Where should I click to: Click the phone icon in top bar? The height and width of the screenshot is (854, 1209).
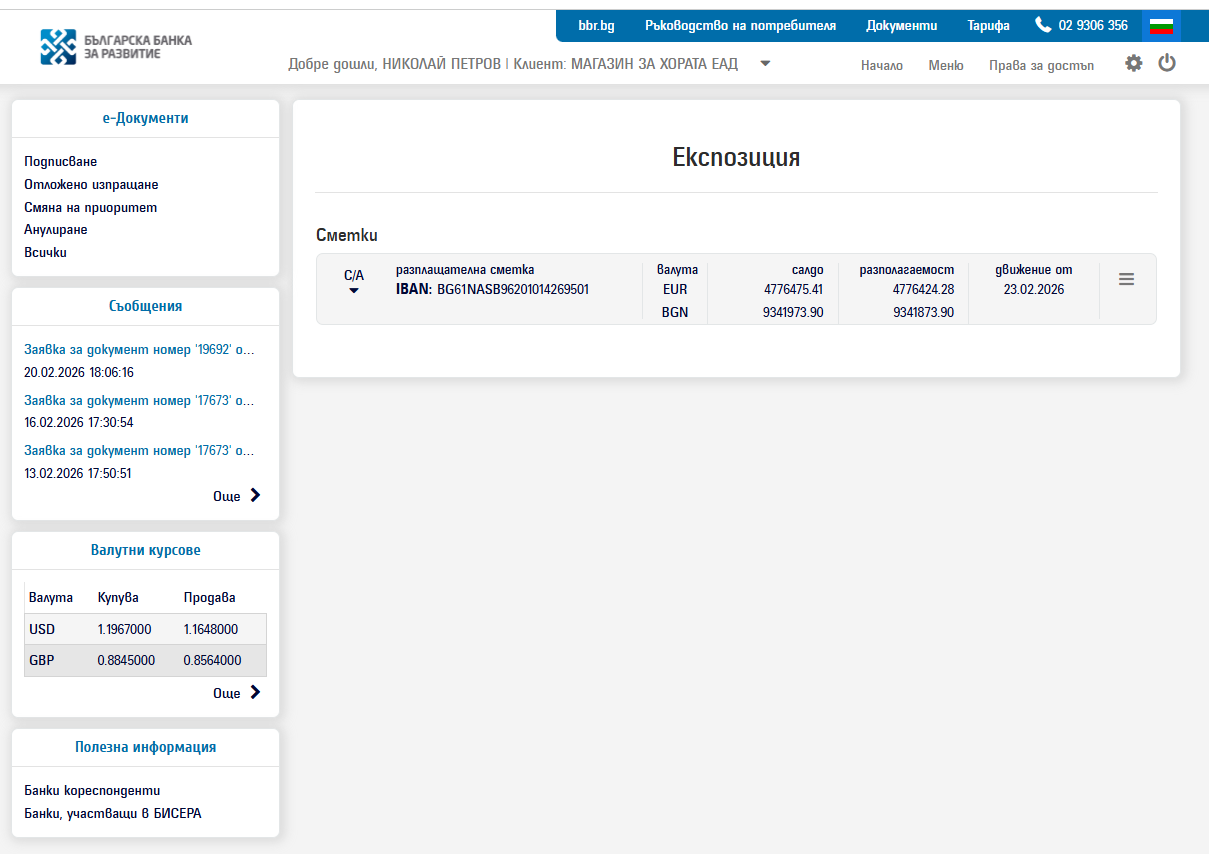(x=1043, y=25)
